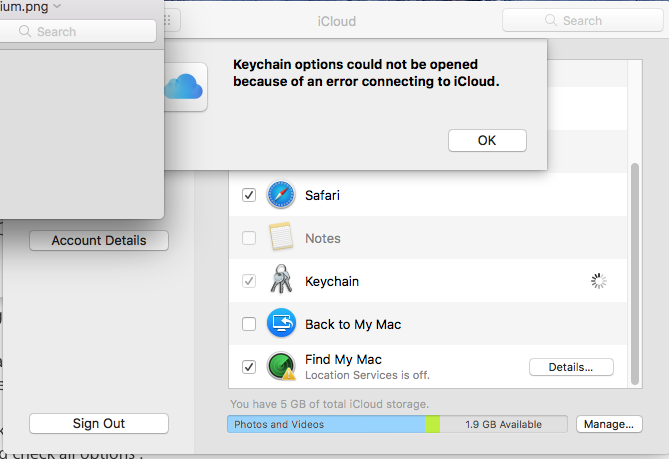Click the iCloud preferences search field
Image resolution: width=669 pixels, height=459 pixels.
(x=582, y=20)
